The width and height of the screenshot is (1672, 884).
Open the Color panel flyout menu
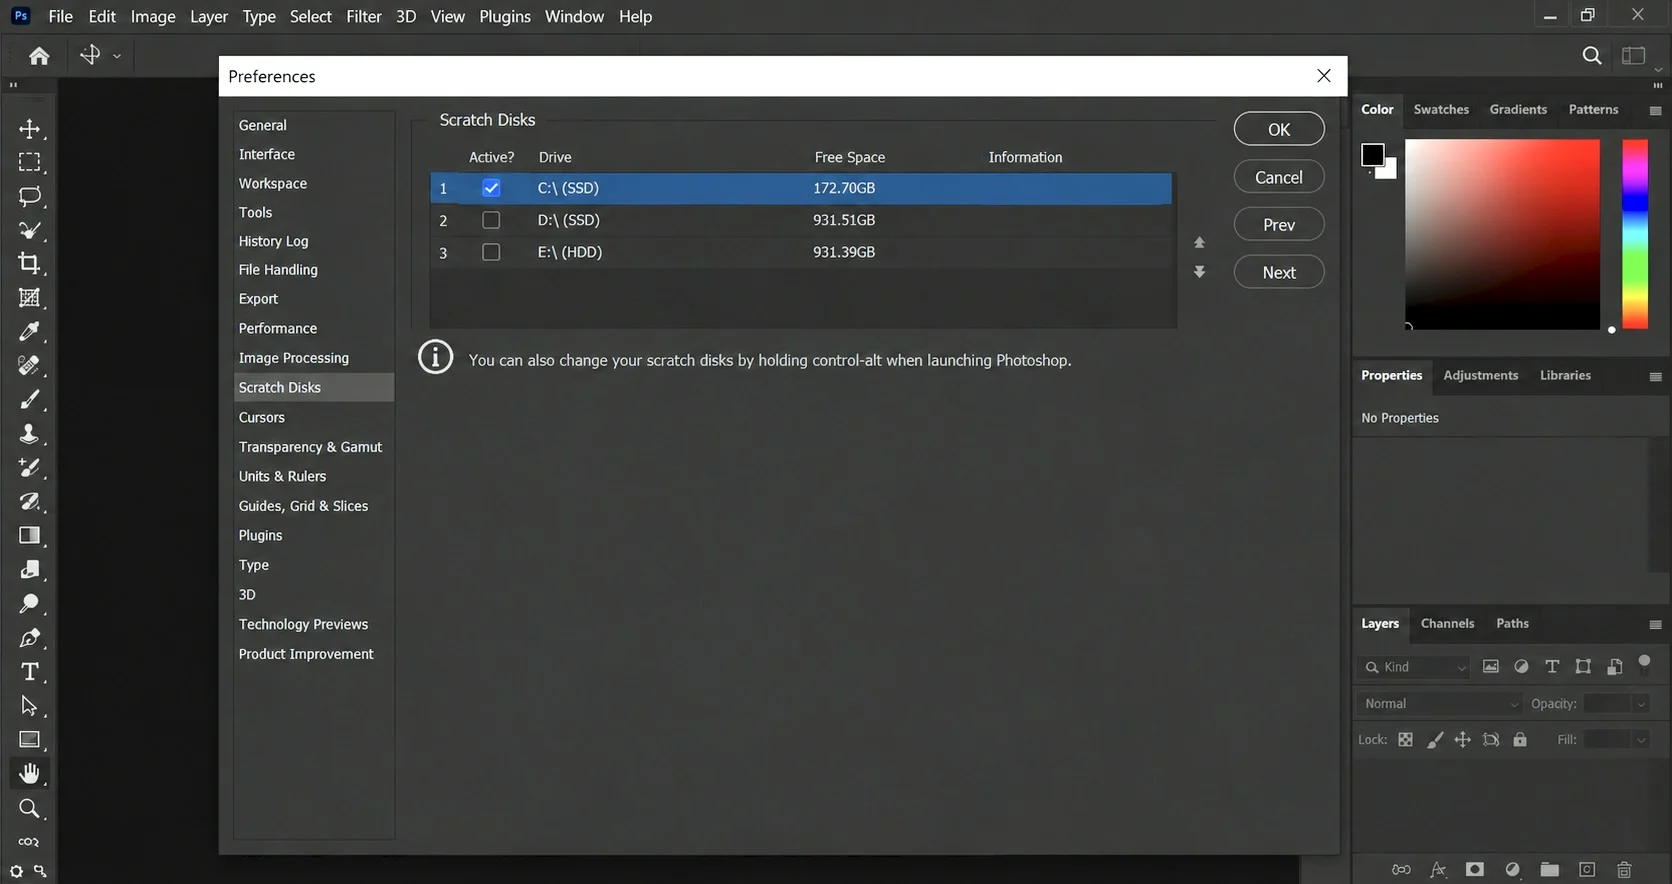tap(1655, 110)
